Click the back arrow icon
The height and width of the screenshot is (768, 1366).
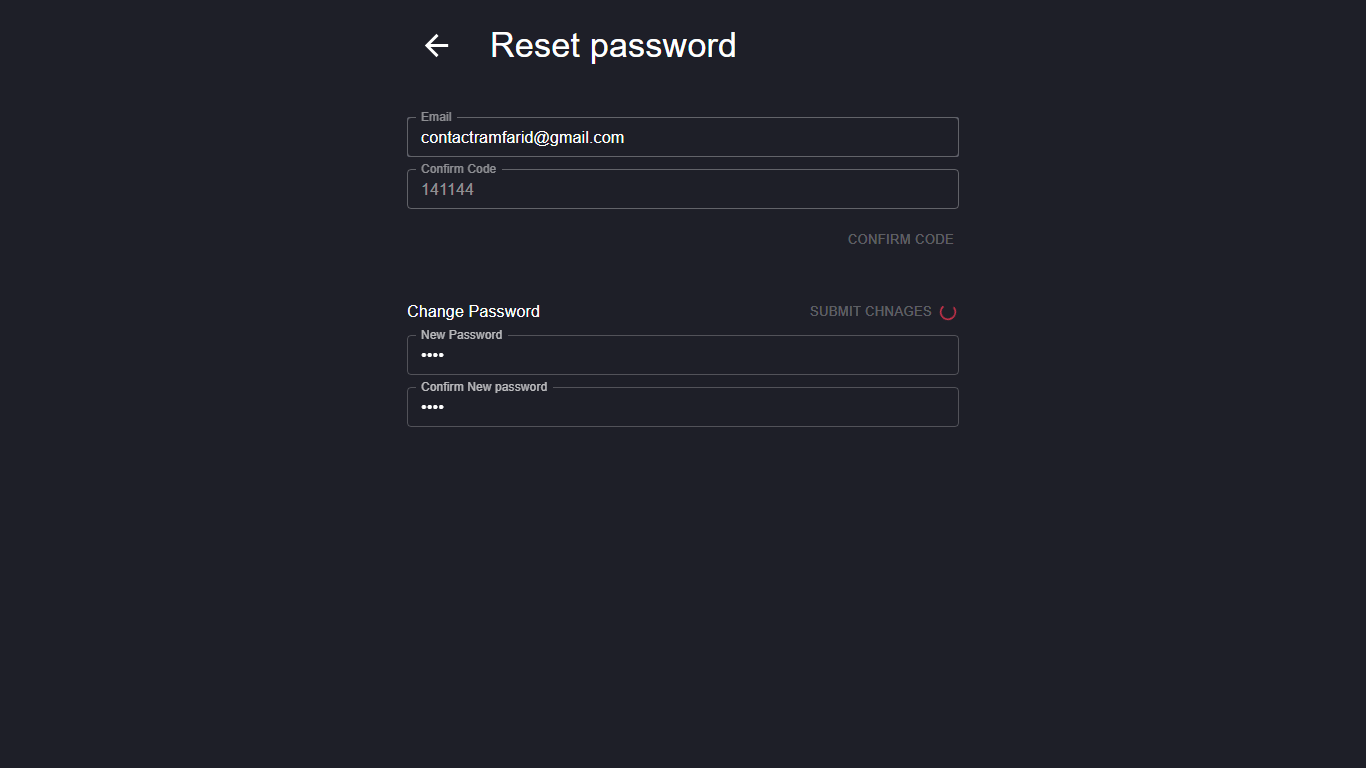click(436, 46)
